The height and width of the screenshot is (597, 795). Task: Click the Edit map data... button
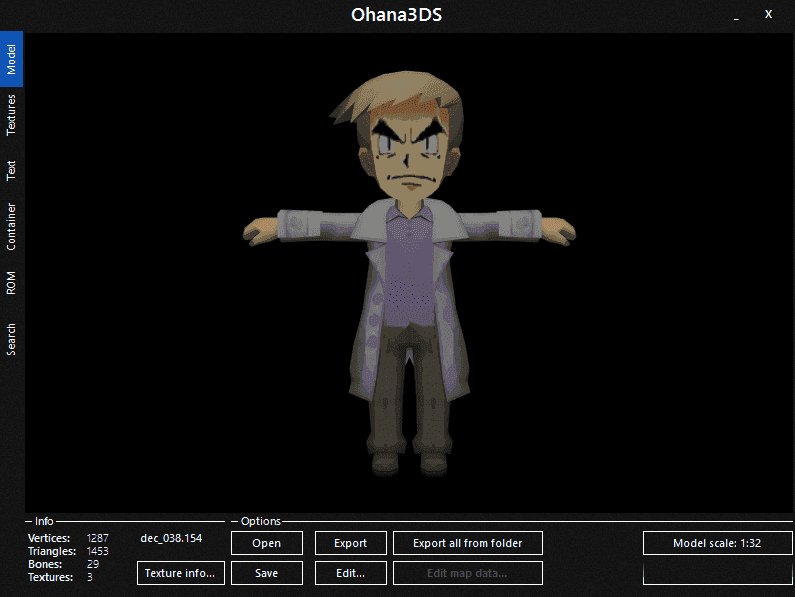467,573
